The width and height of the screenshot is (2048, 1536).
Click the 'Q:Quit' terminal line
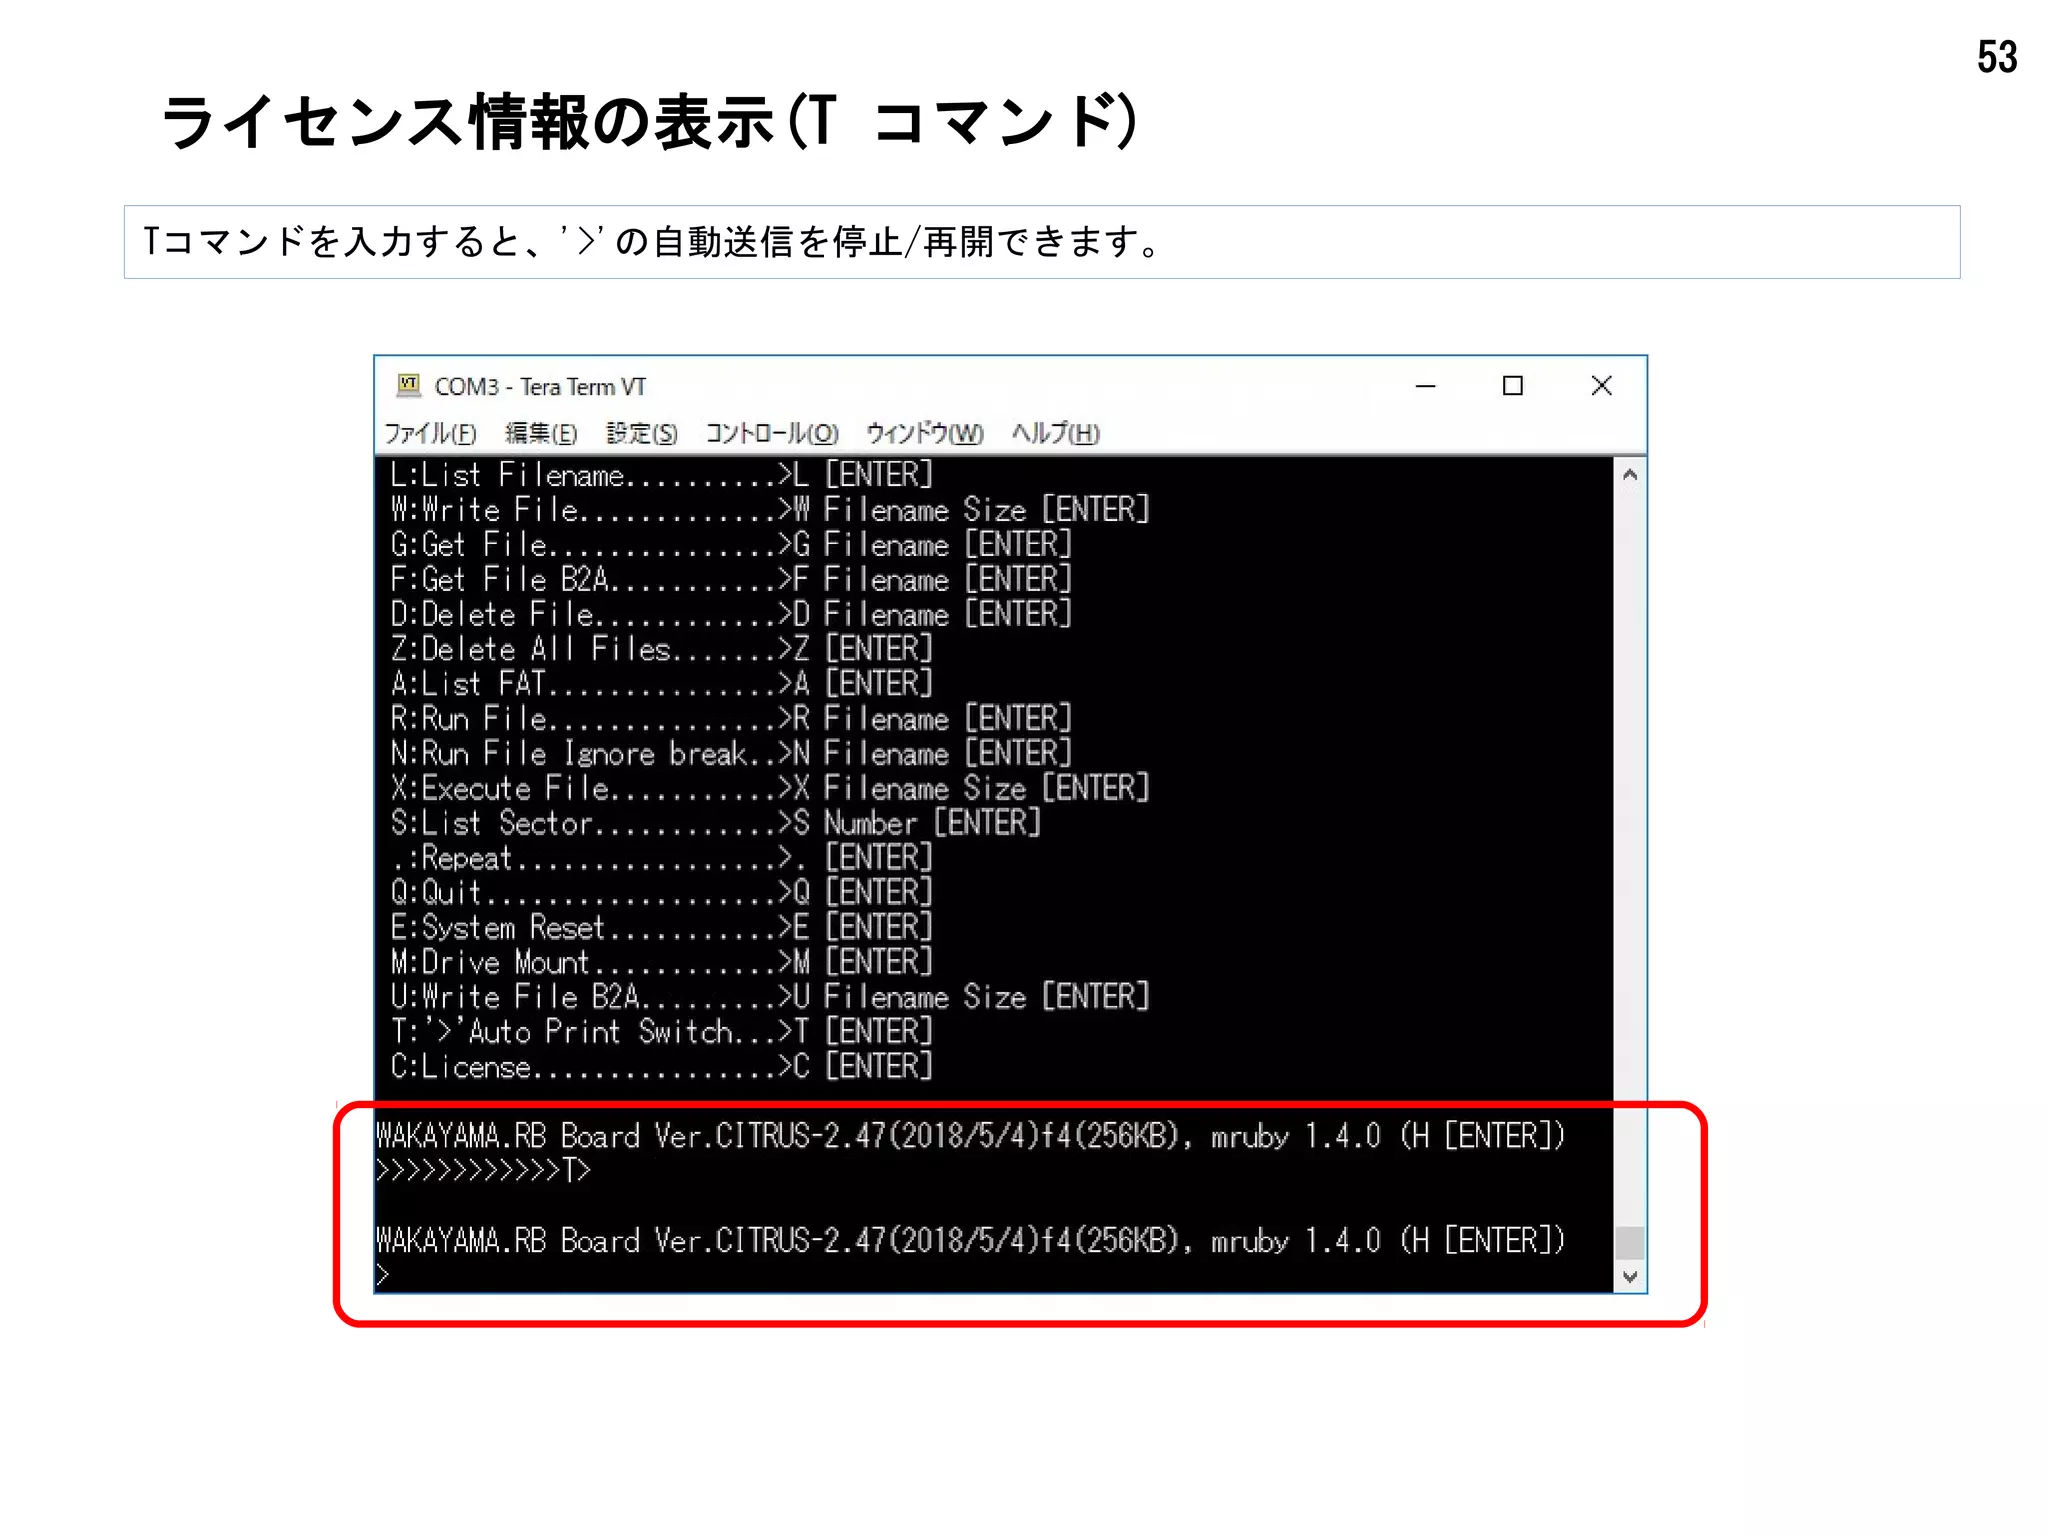coord(661,892)
